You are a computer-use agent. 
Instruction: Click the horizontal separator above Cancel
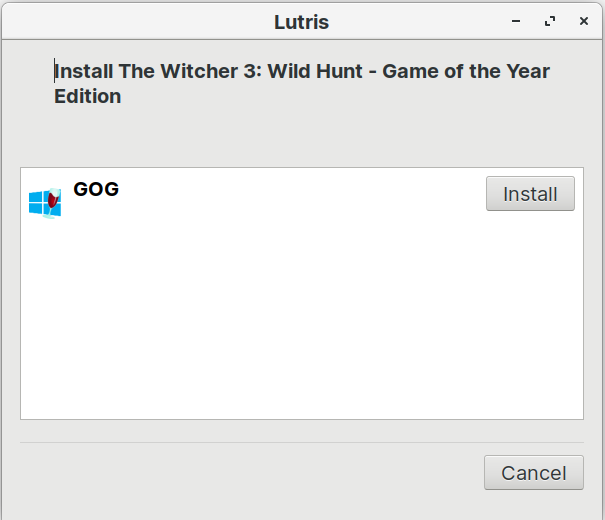click(x=300, y=442)
